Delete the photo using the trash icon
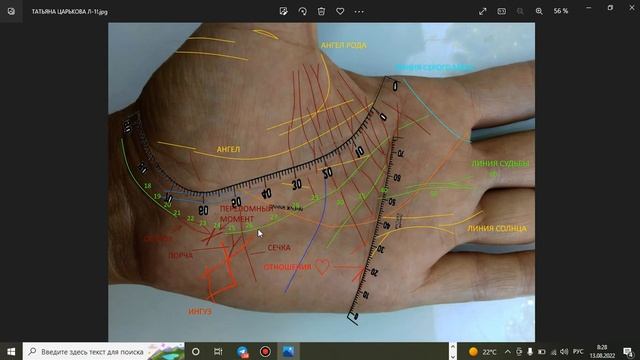Viewport: 640px width, 360px height. coord(321,11)
